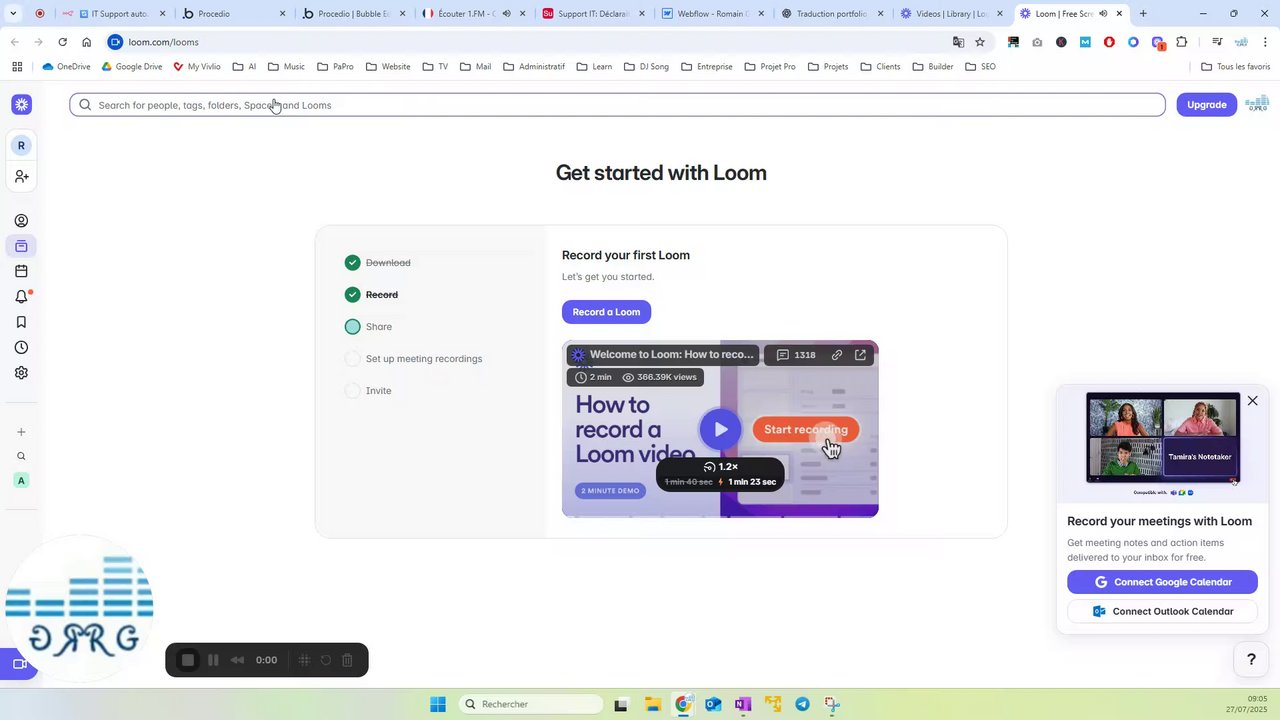The width and height of the screenshot is (1280, 720).
Task: Reload the page
Action: click(x=62, y=42)
